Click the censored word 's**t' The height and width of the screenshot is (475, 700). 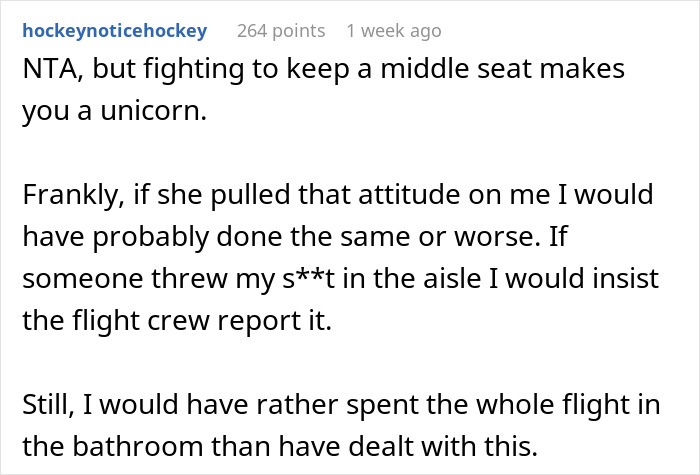click(308, 279)
